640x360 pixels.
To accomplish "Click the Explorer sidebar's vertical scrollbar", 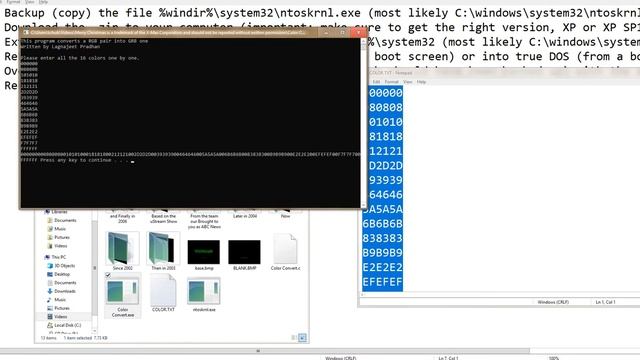I will point(94,269).
